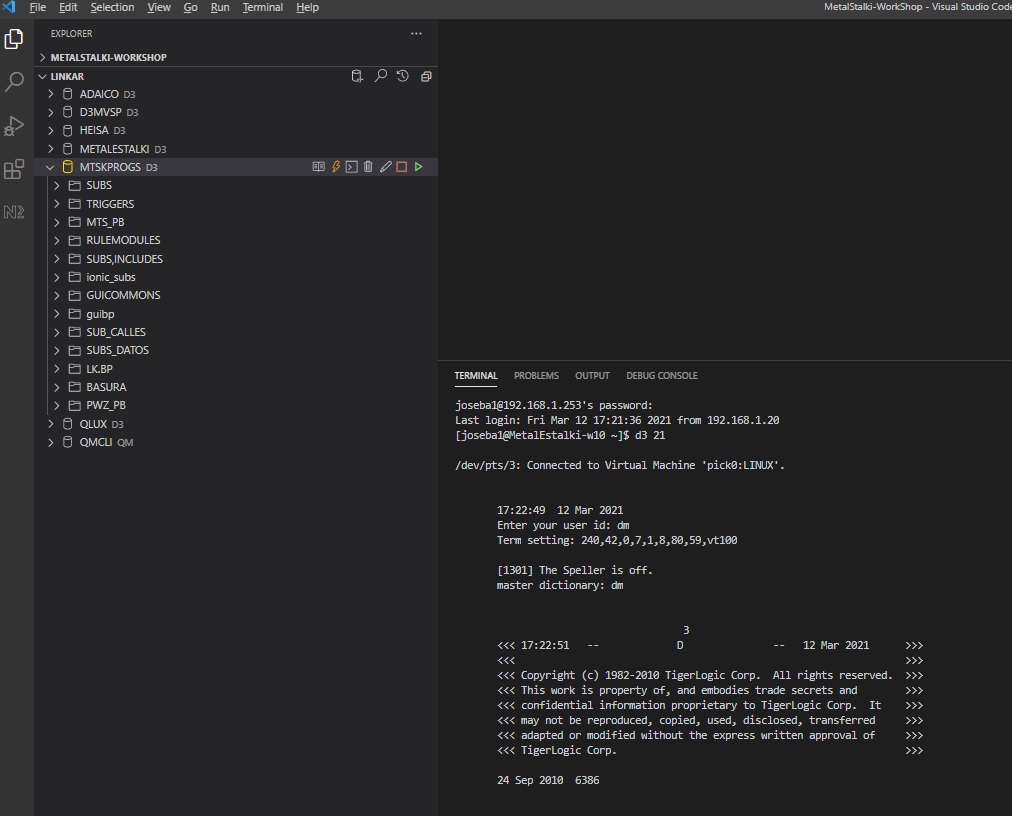1012x816 pixels.
Task: Click the lightning bolt icon on MTSKPROGS row
Action: 336,167
